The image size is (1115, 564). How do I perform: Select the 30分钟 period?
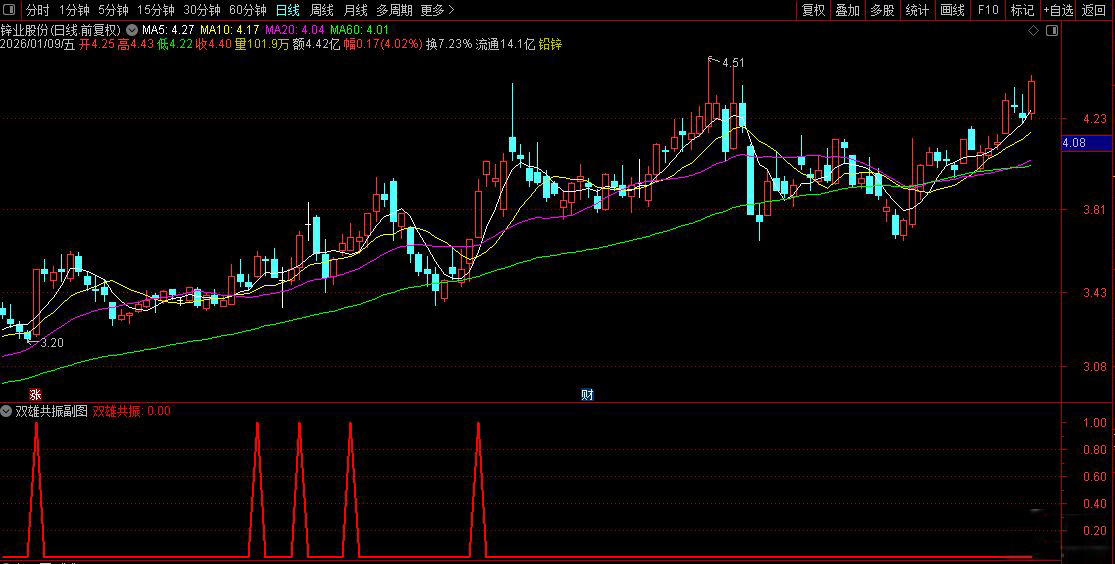202,10
